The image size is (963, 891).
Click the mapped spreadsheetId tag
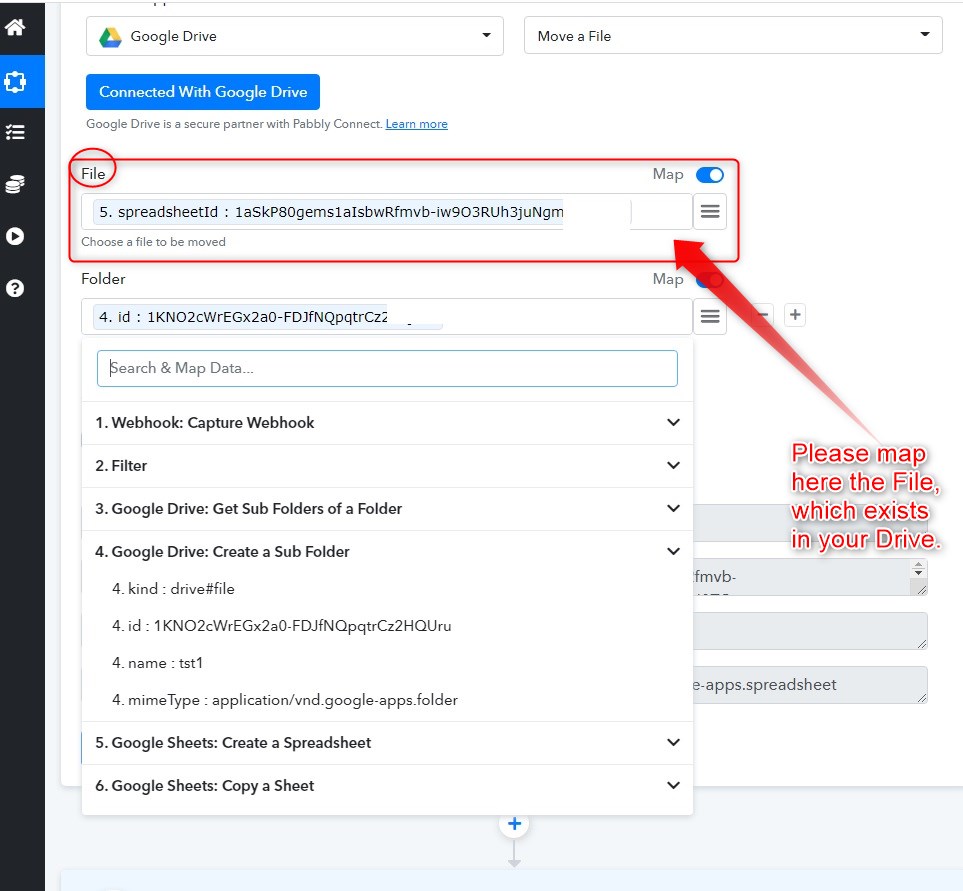coord(329,212)
